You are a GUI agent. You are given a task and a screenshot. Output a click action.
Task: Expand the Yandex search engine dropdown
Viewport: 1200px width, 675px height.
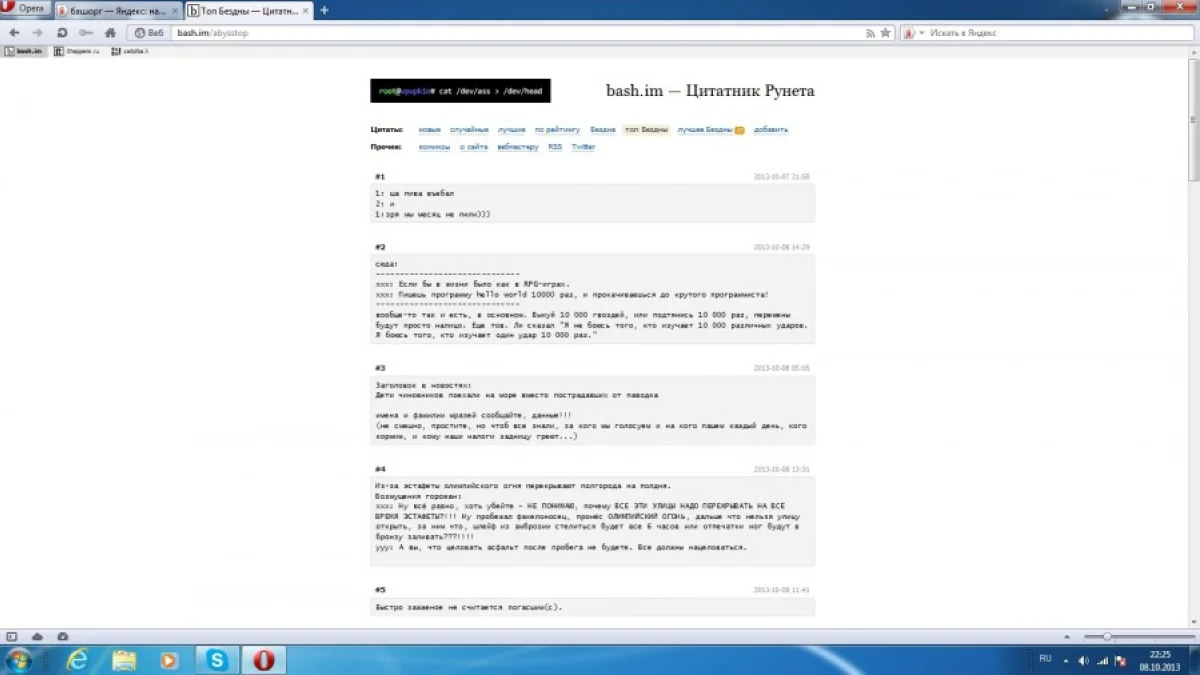point(913,32)
